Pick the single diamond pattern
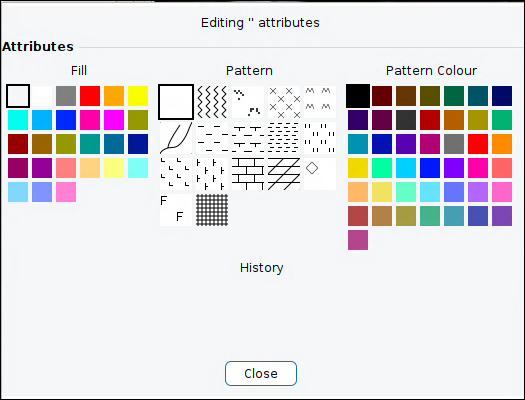This screenshot has height=400, width=525. click(320, 174)
